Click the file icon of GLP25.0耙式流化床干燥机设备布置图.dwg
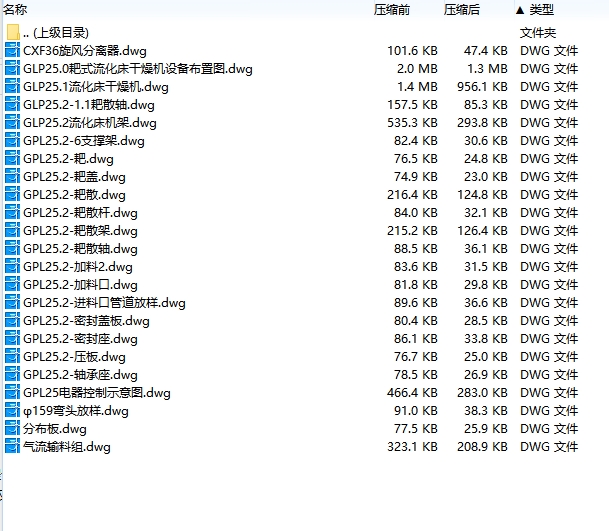Screen dimensions: 609x531 (12, 68)
